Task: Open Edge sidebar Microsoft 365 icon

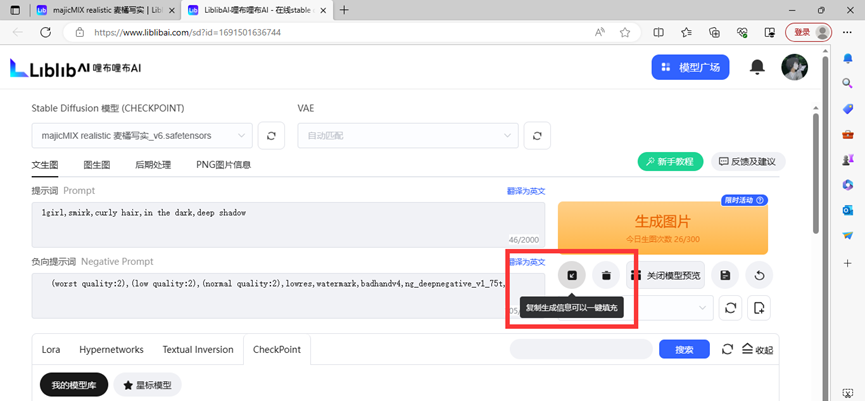Action: point(847,185)
